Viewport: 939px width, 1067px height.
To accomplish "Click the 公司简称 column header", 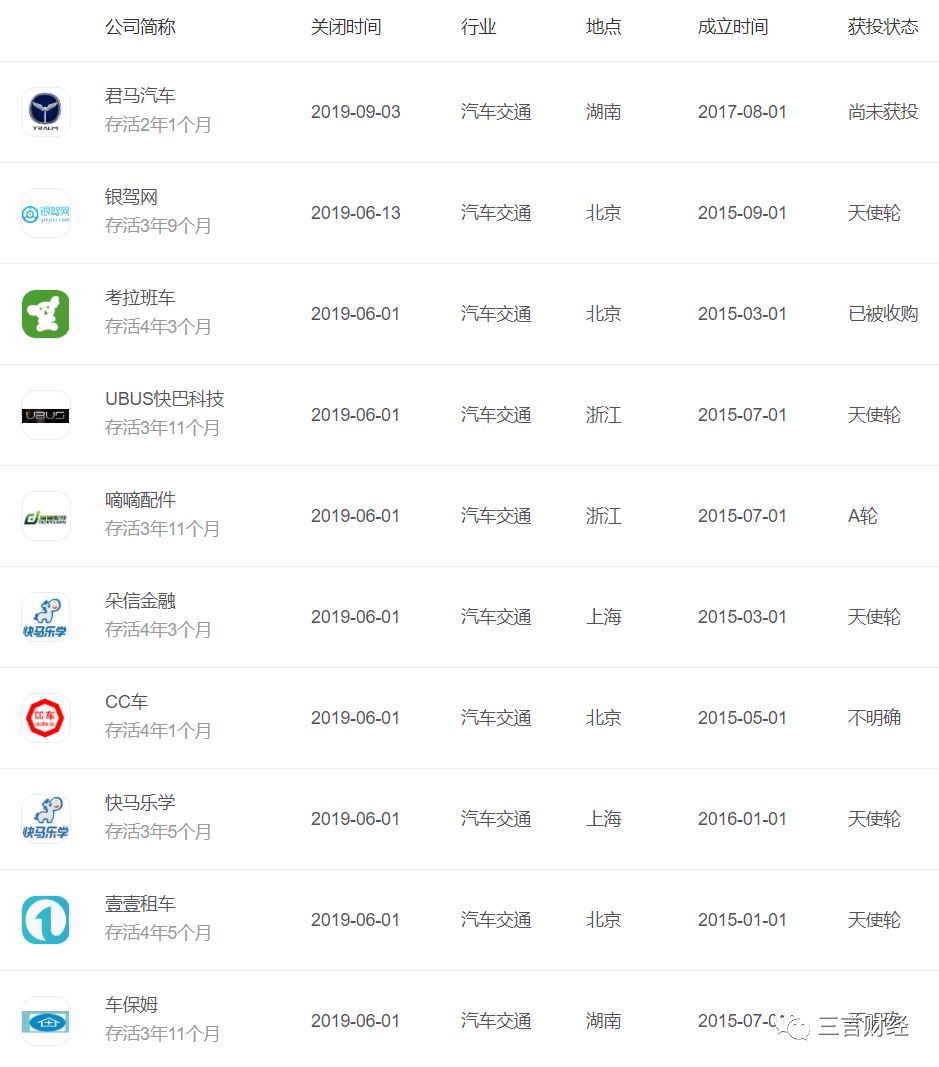I will [140, 27].
